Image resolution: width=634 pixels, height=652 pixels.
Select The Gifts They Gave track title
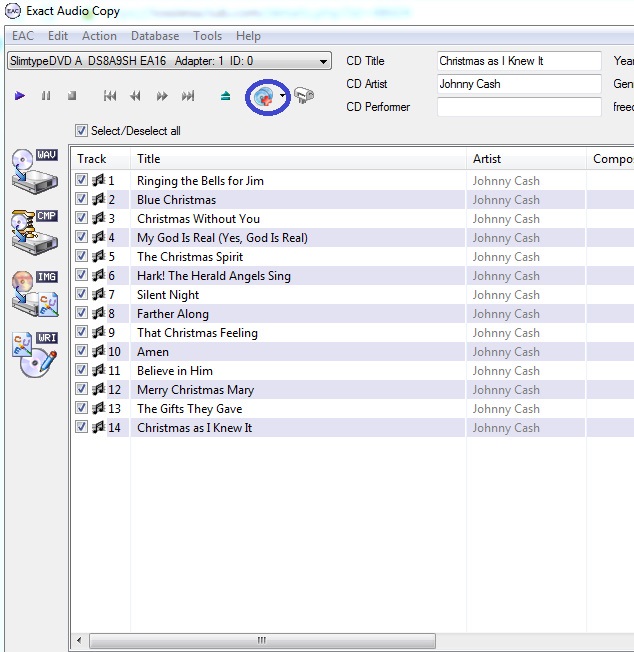pos(190,409)
